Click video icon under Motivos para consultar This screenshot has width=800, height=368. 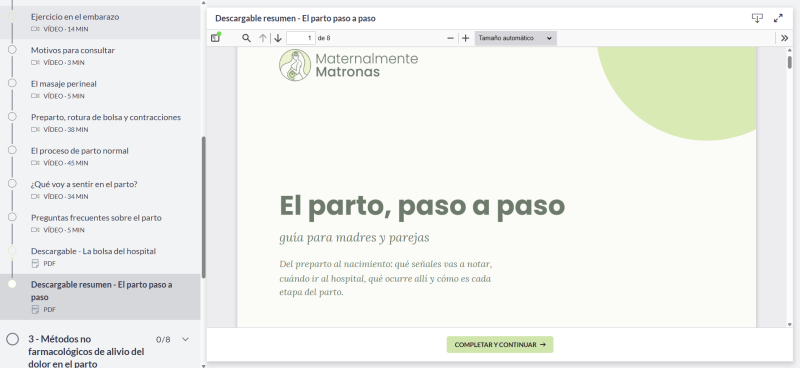(35, 62)
